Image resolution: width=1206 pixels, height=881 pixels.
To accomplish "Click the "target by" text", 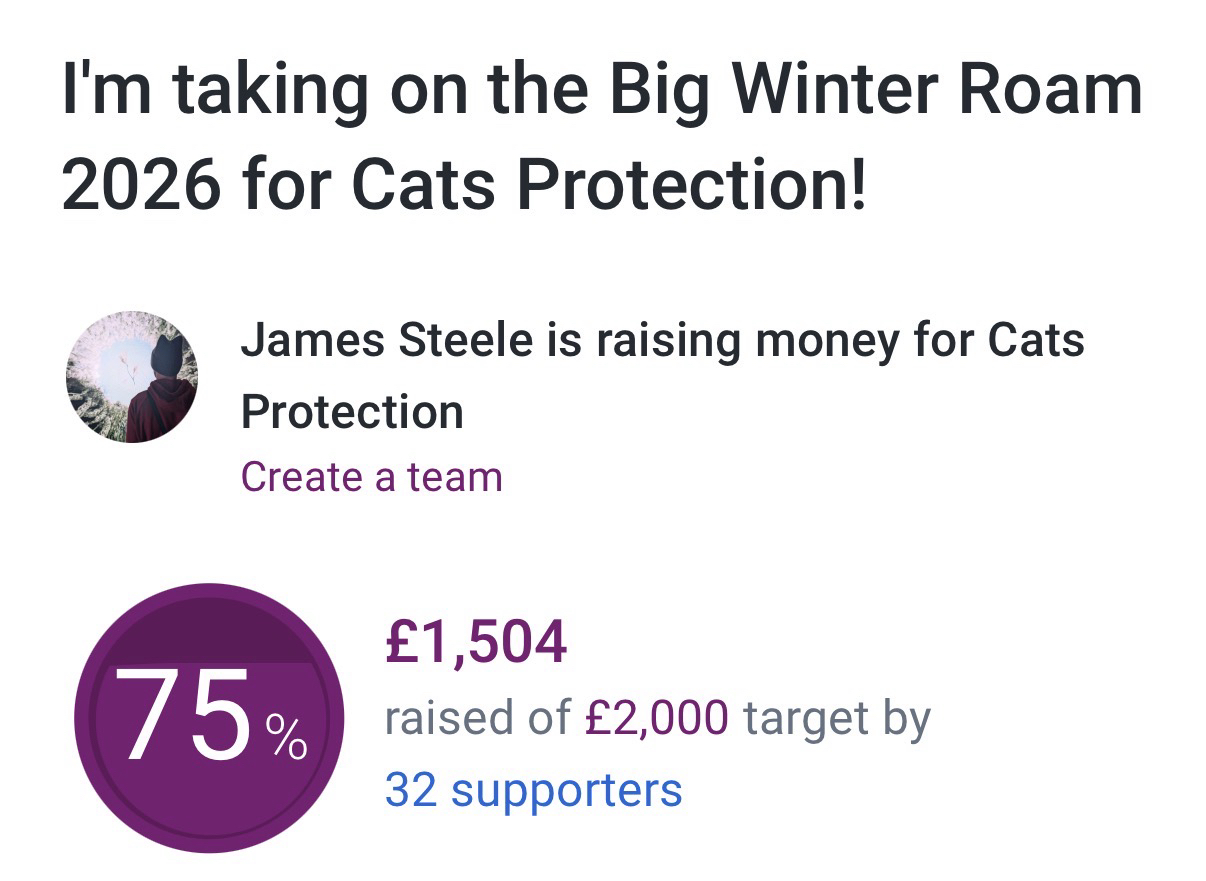I will point(838,718).
